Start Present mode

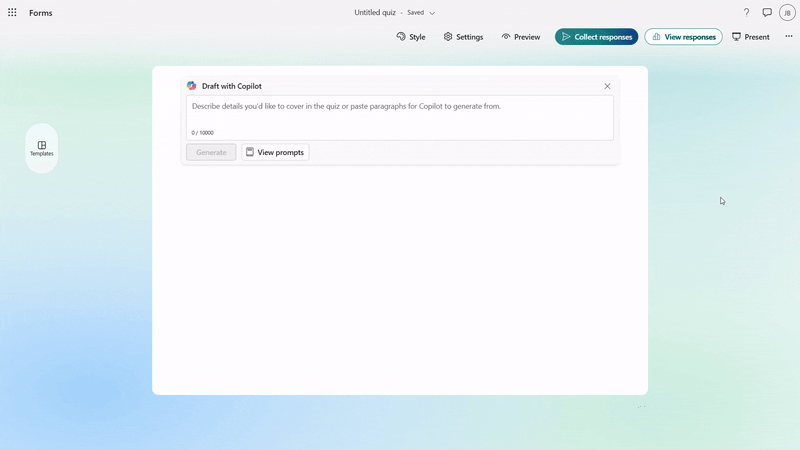click(x=751, y=37)
